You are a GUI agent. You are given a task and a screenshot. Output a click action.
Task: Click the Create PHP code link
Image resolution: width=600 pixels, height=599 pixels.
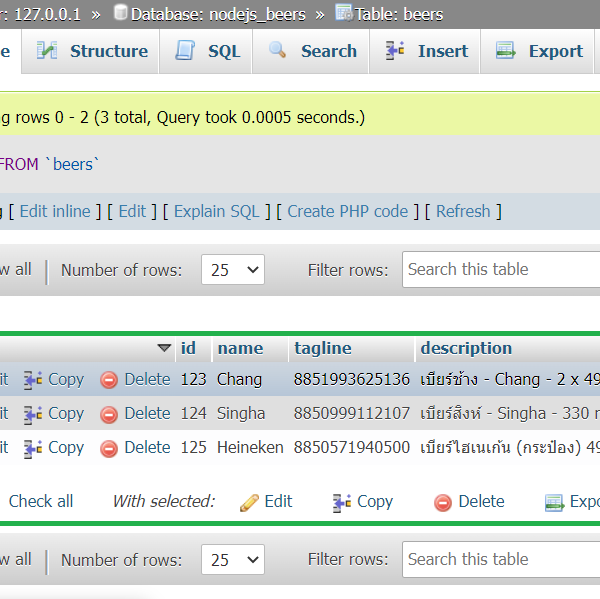coord(348,211)
